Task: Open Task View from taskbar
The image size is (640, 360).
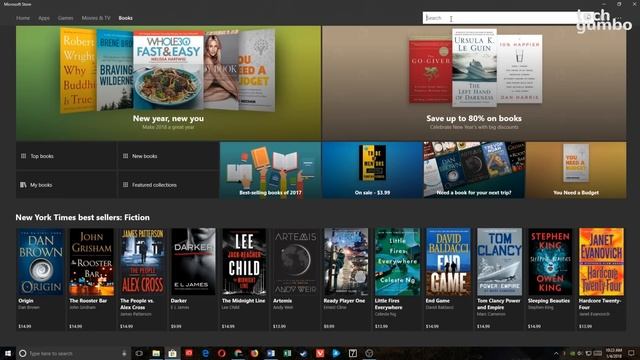Action: 139,353
